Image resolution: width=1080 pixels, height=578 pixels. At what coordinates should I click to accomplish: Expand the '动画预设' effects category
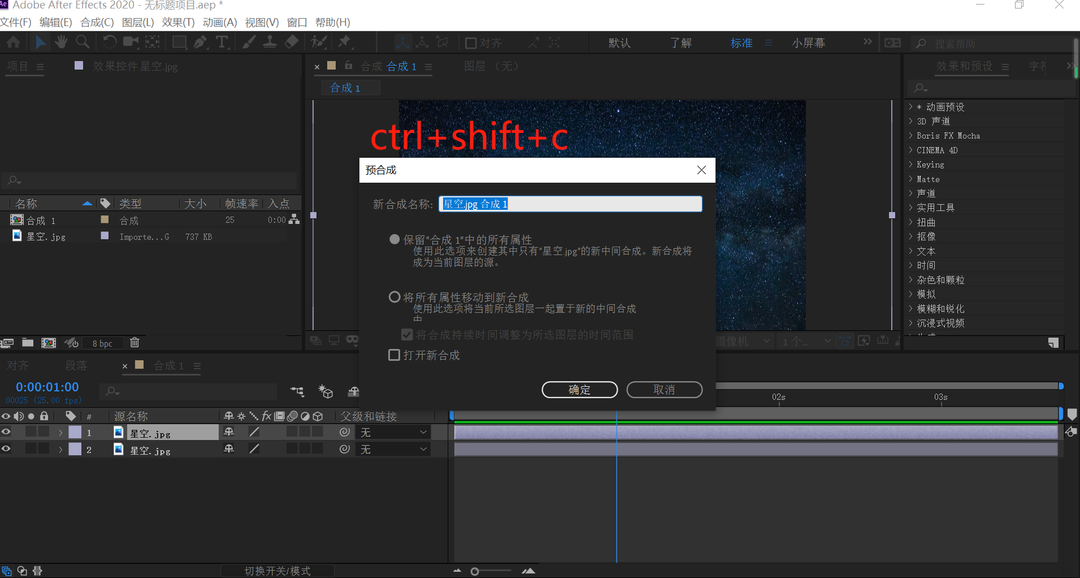click(911, 107)
